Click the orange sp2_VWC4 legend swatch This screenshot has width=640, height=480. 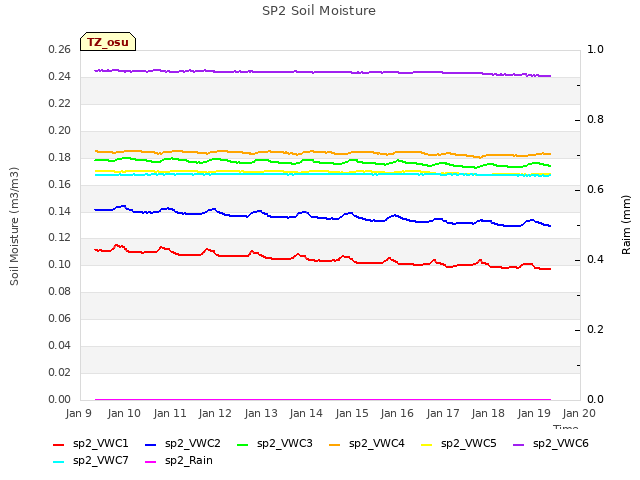(x=335, y=445)
